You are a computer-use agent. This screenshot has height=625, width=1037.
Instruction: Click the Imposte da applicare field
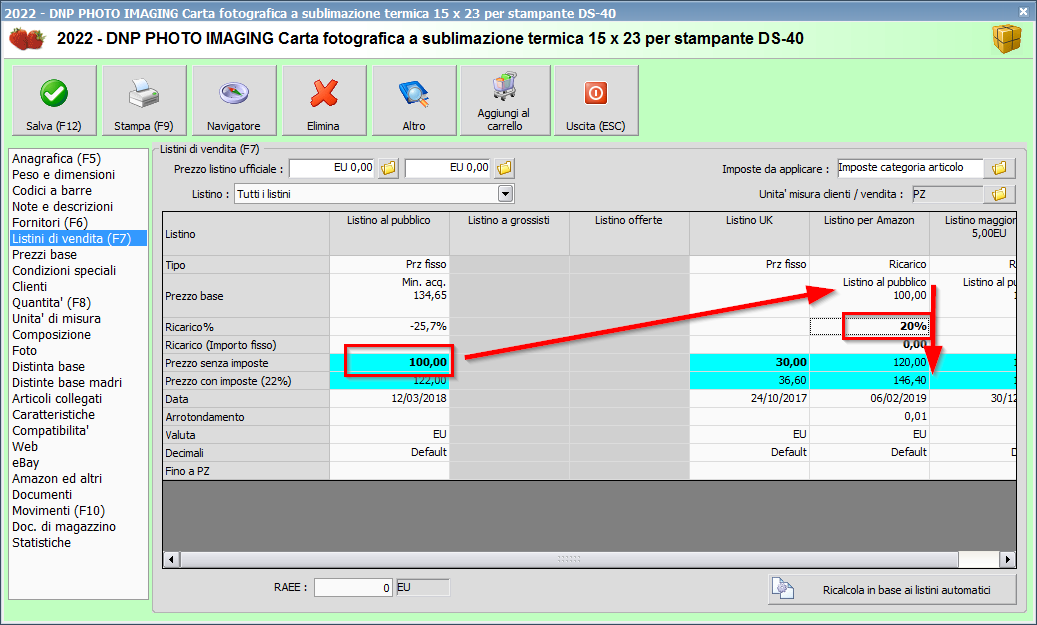tap(910, 168)
